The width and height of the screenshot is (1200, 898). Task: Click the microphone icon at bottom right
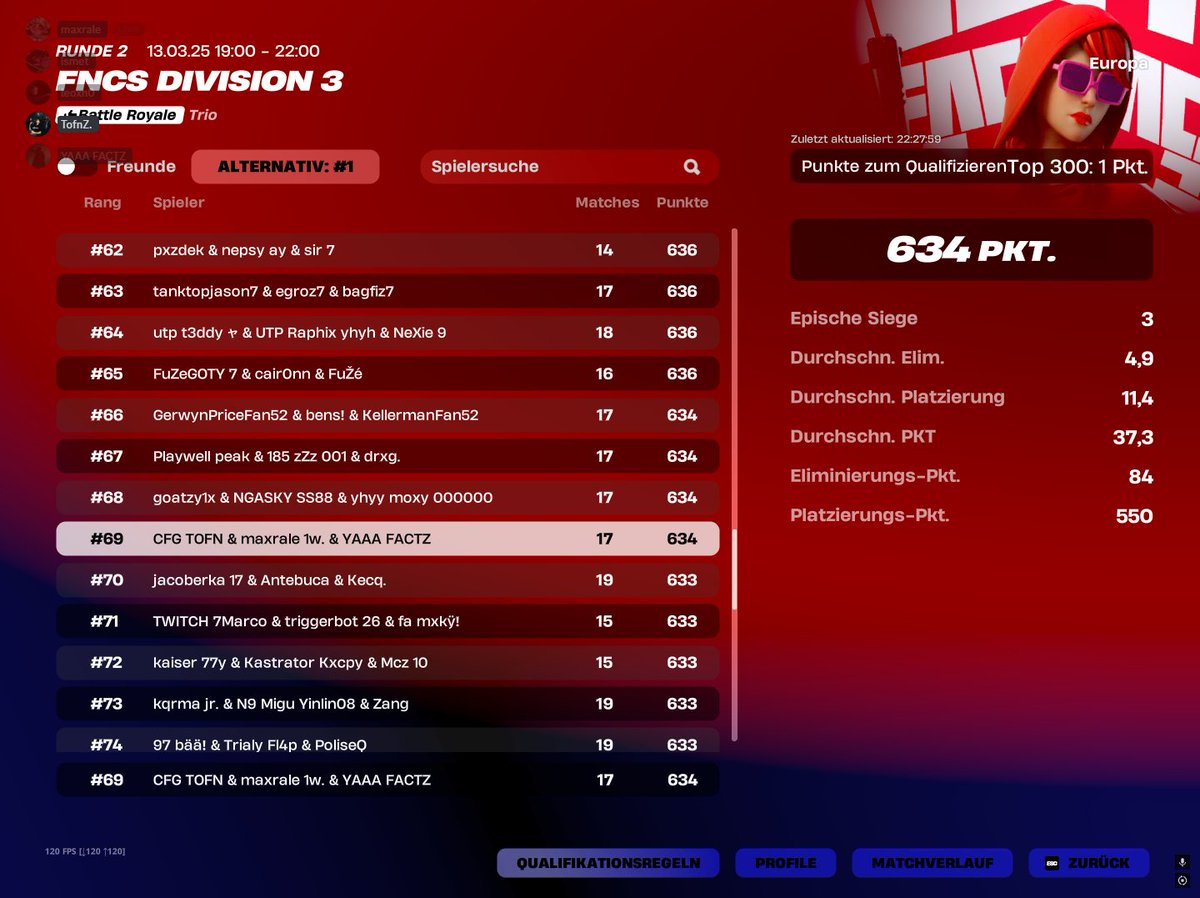point(1183,862)
